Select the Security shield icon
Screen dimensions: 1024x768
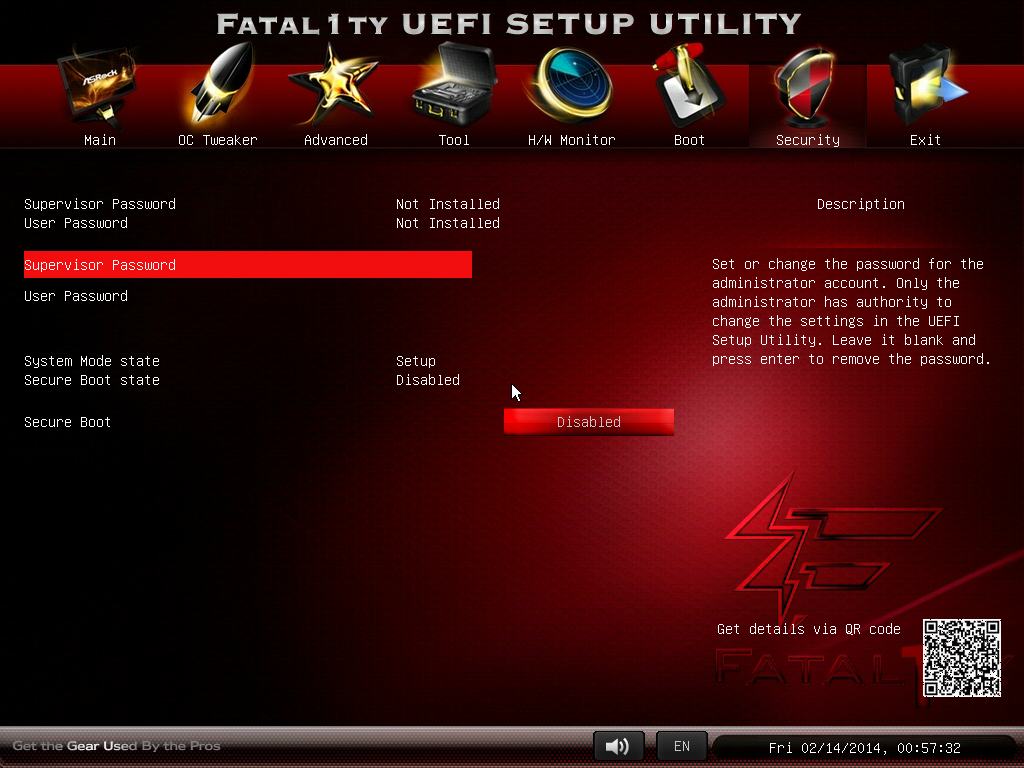pos(807,90)
